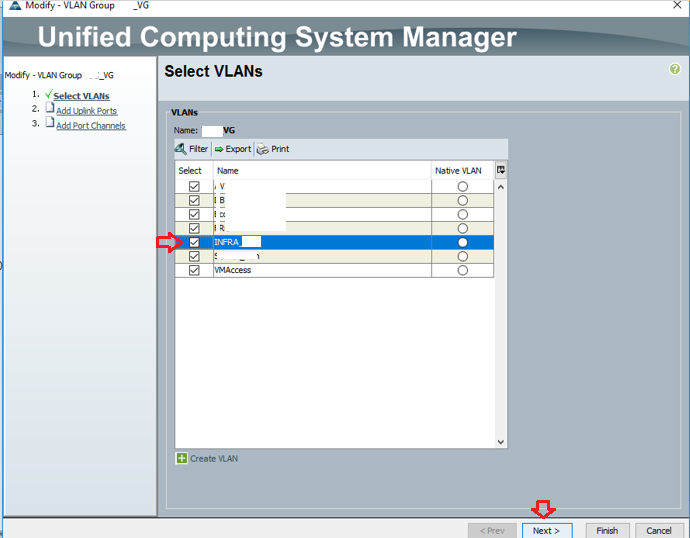Screen dimensions: 690x538
Task: Click the page icon beside Add Uplink Ports
Action: (50, 108)
